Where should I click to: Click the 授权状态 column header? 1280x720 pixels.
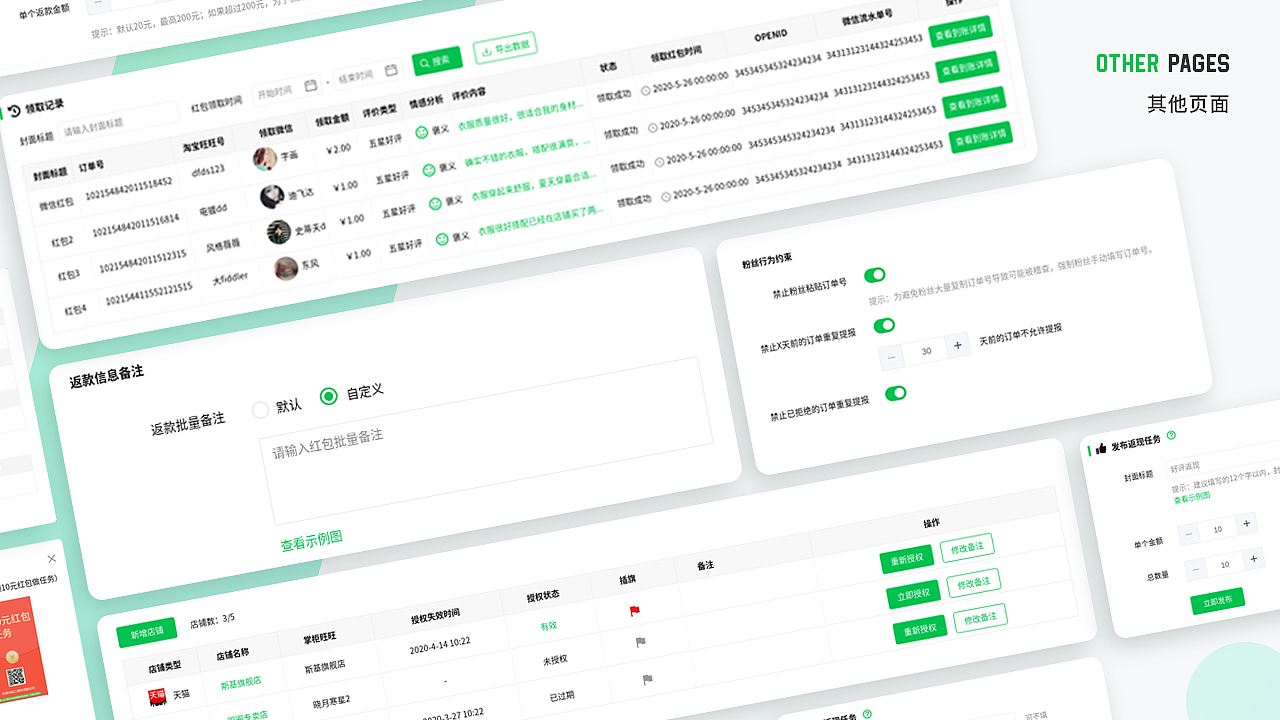tap(543, 594)
